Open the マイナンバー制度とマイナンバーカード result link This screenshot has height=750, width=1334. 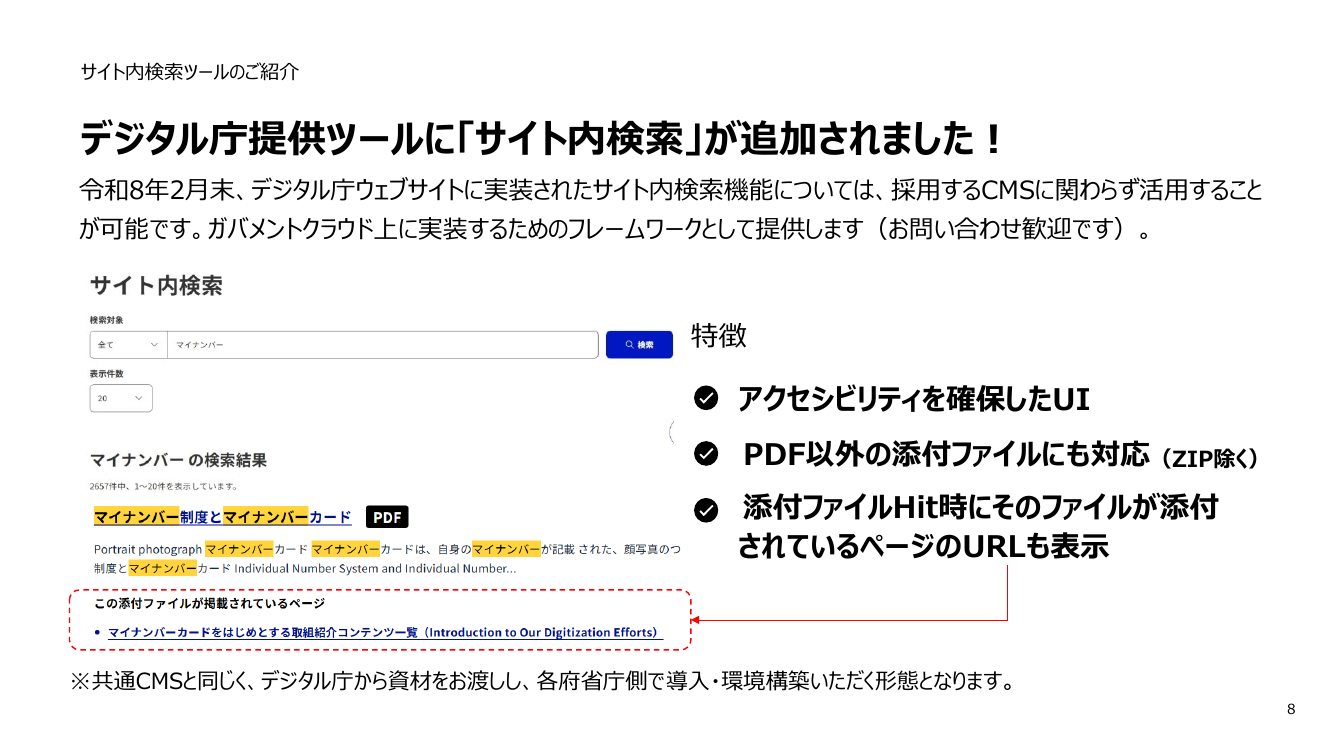click(x=223, y=517)
